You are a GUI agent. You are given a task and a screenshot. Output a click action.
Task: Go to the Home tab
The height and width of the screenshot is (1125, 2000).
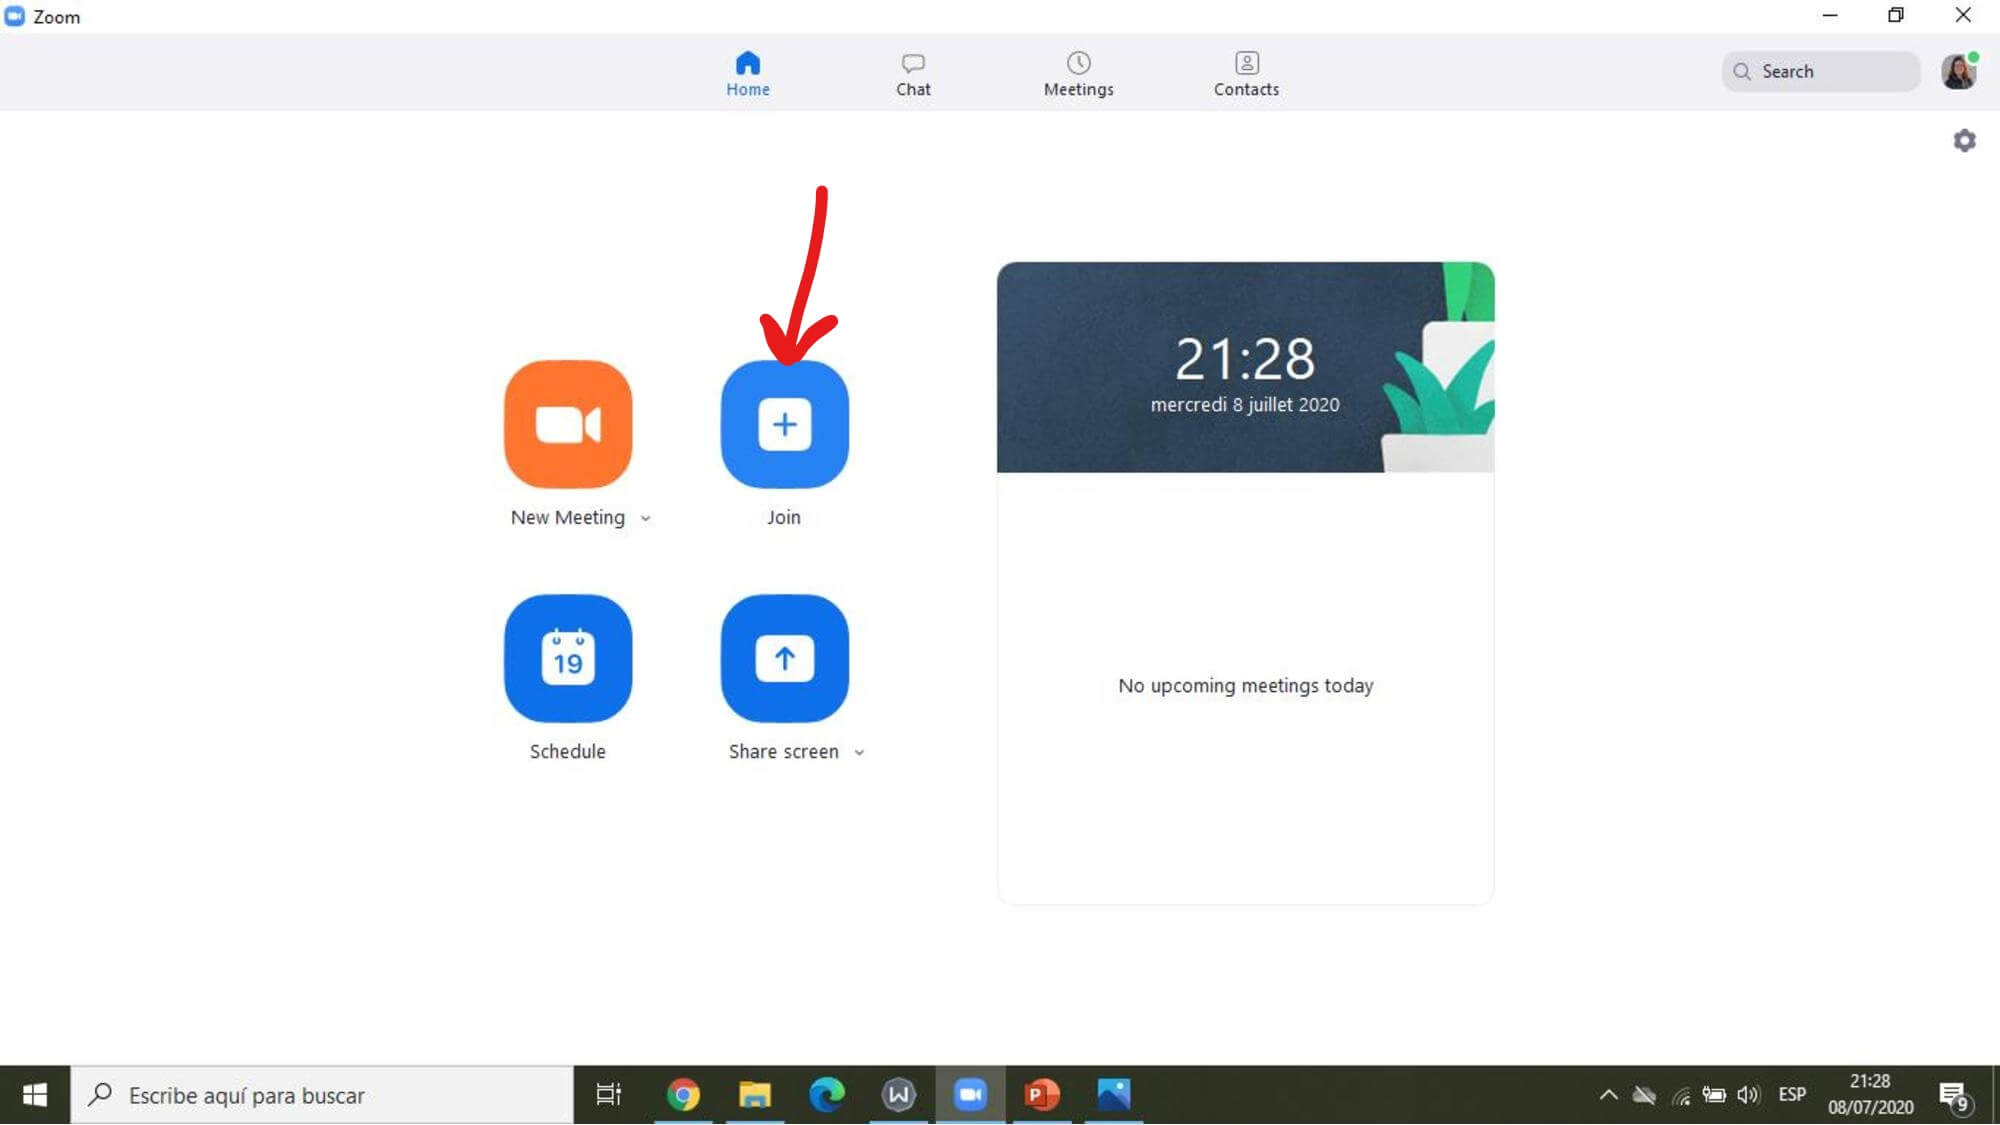(747, 74)
